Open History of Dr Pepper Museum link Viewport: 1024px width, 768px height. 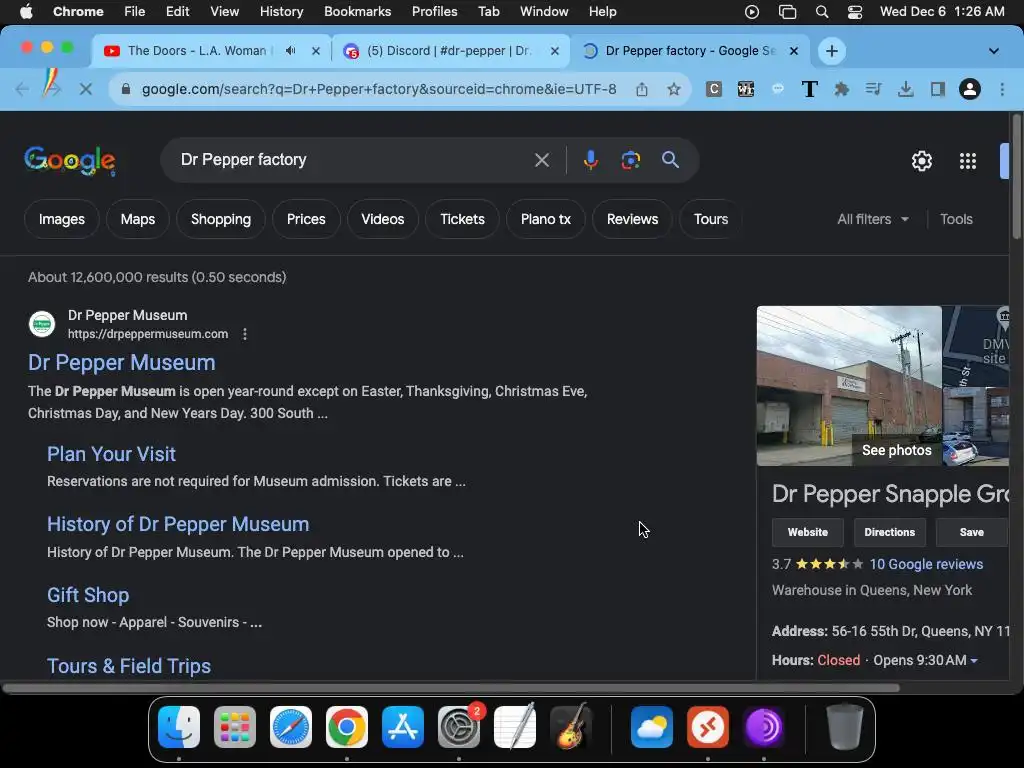[178, 524]
